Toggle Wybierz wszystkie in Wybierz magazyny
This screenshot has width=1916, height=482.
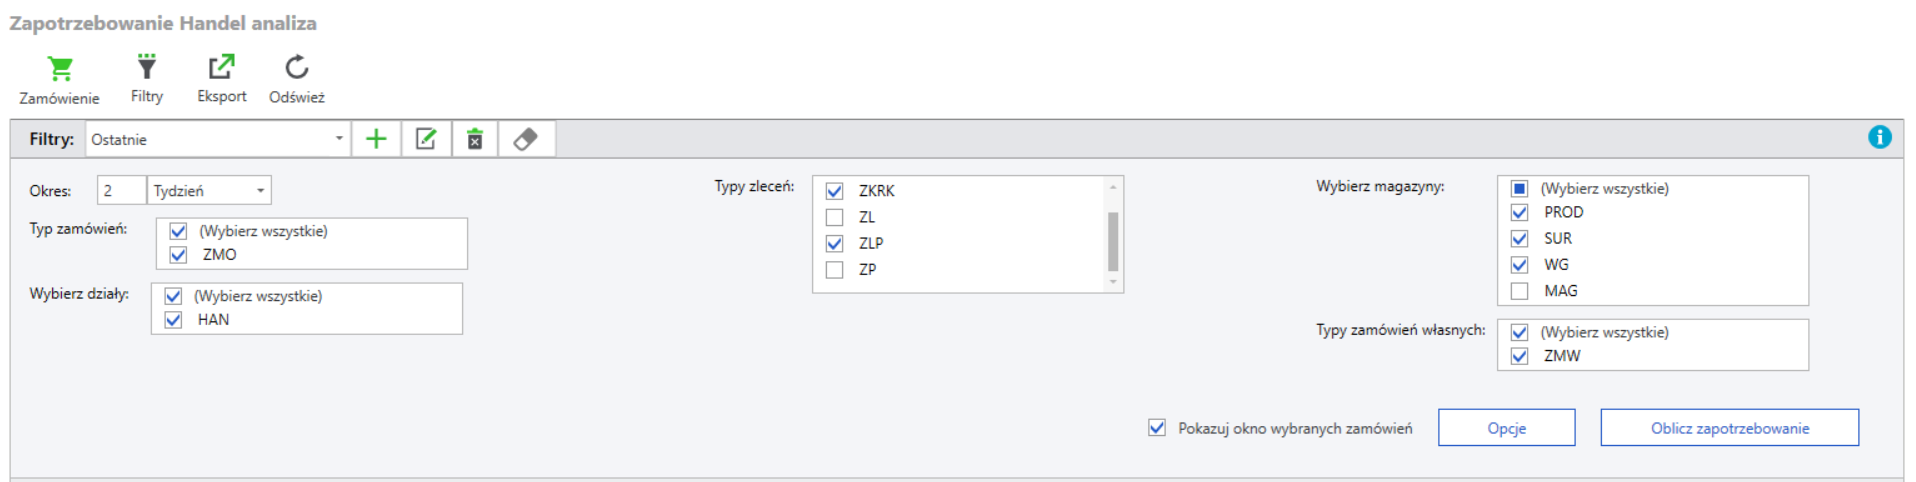coord(1519,188)
